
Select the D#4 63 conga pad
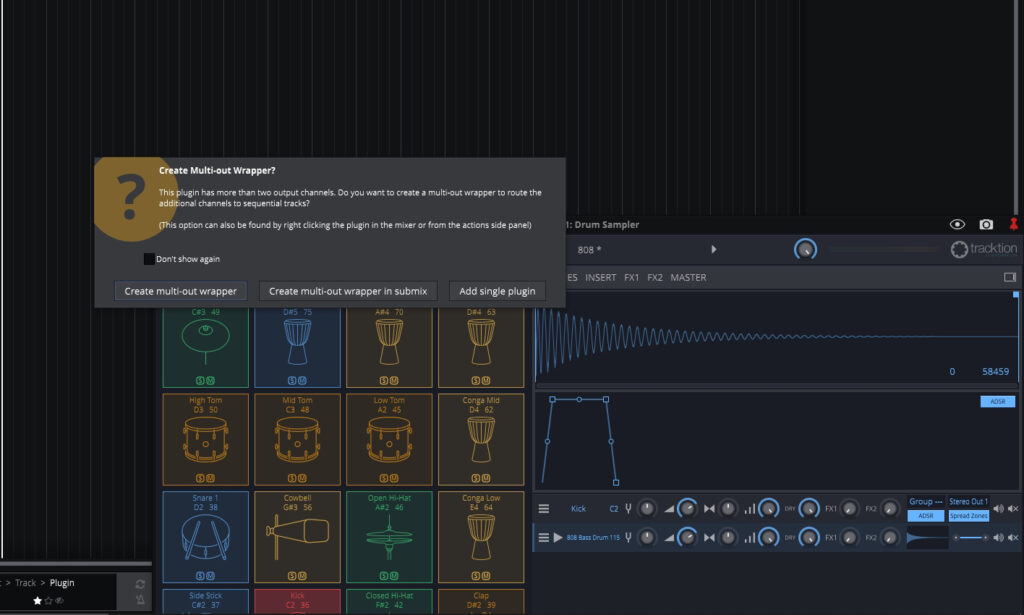click(x=481, y=347)
